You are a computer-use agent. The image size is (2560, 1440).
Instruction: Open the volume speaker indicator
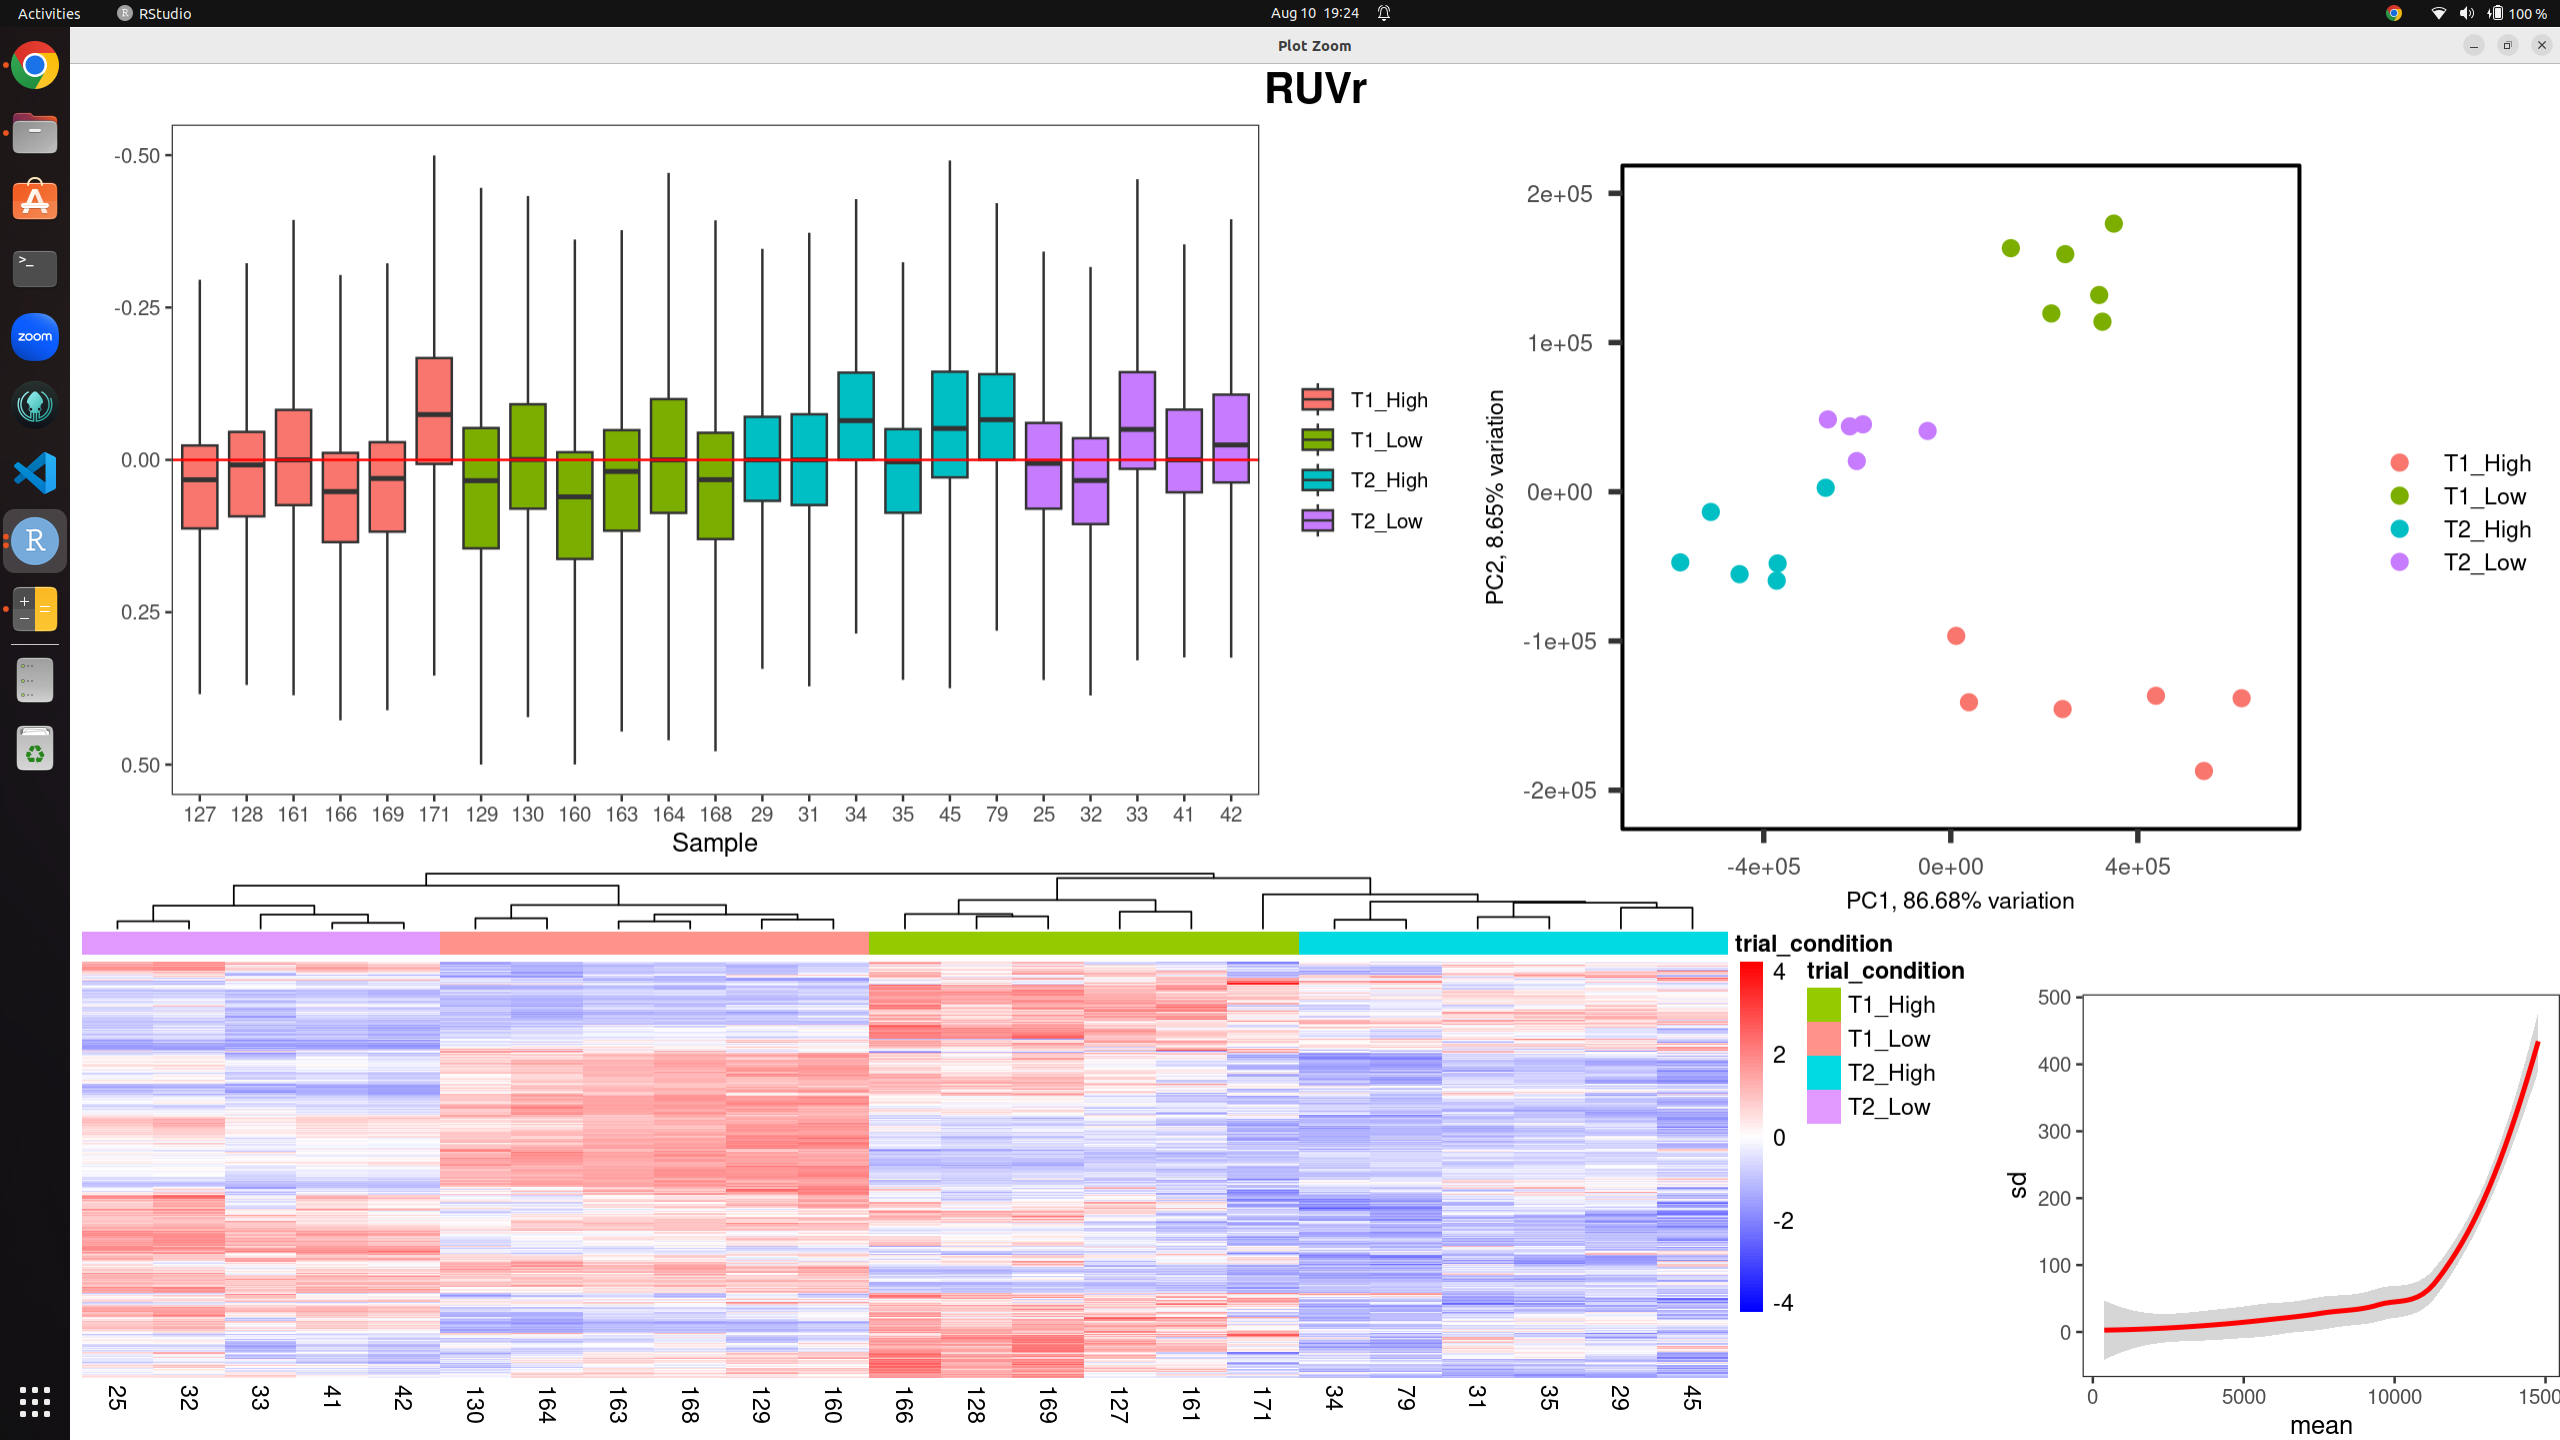click(x=2466, y=13)
